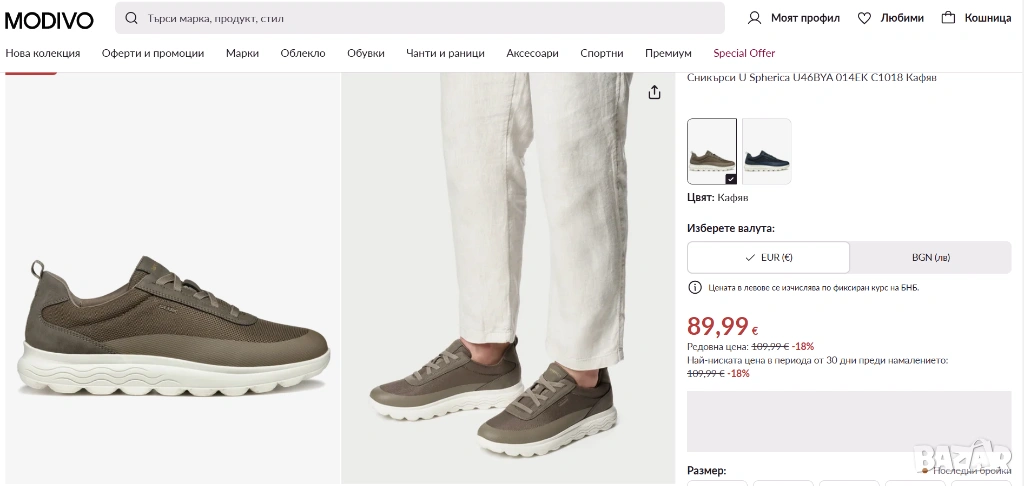Switch currency to BGN (лв)
This screenshot has height=486, width=1024.
pyautogui.click(x=930, y=257)
